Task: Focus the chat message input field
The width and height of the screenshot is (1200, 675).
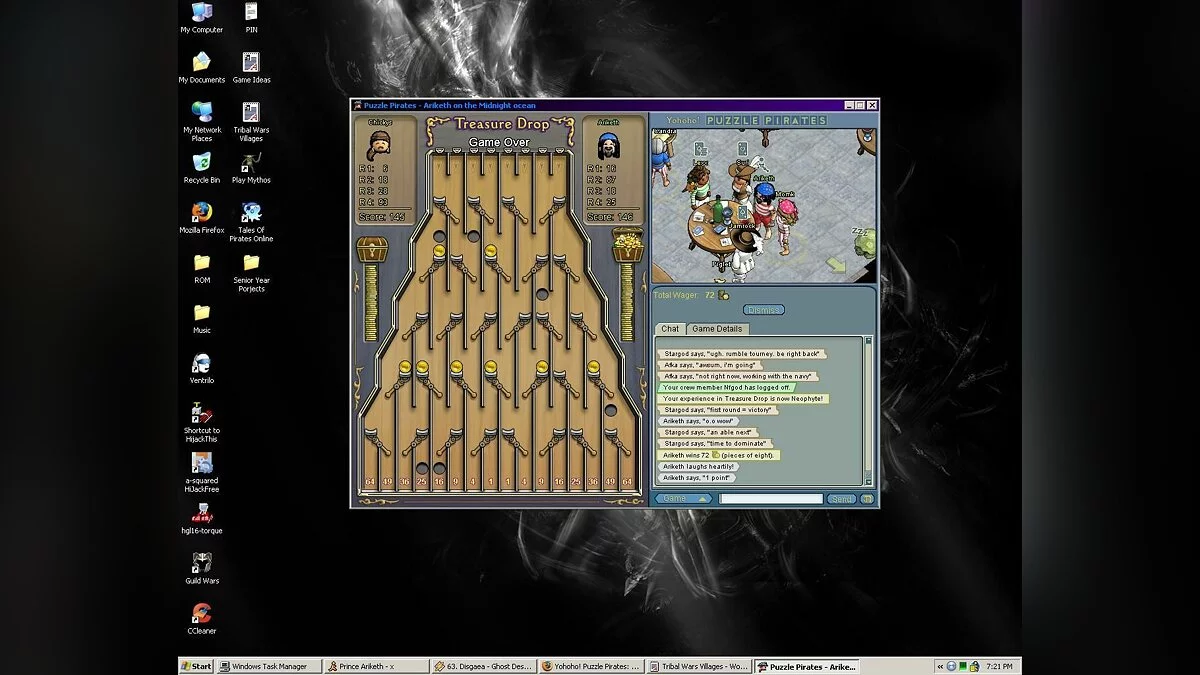Action: coord(770,498)
